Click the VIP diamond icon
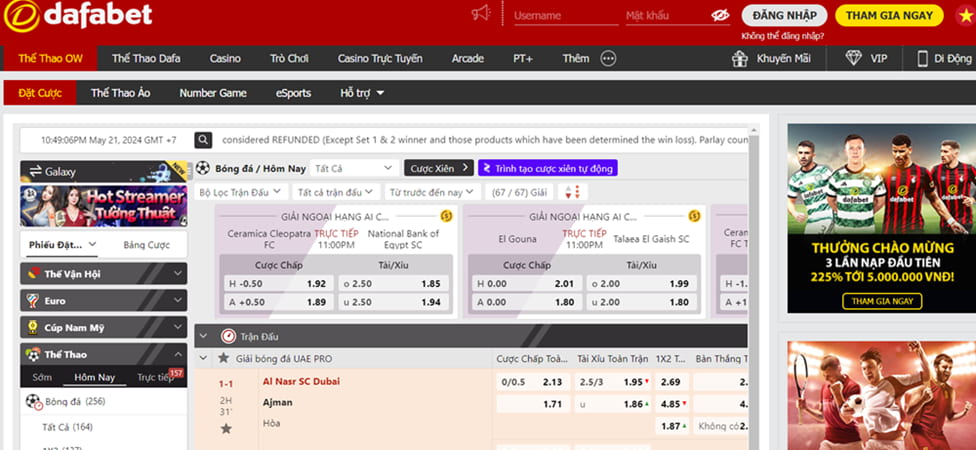Viewport: 976px width, 450px height. tap(853, 59)
